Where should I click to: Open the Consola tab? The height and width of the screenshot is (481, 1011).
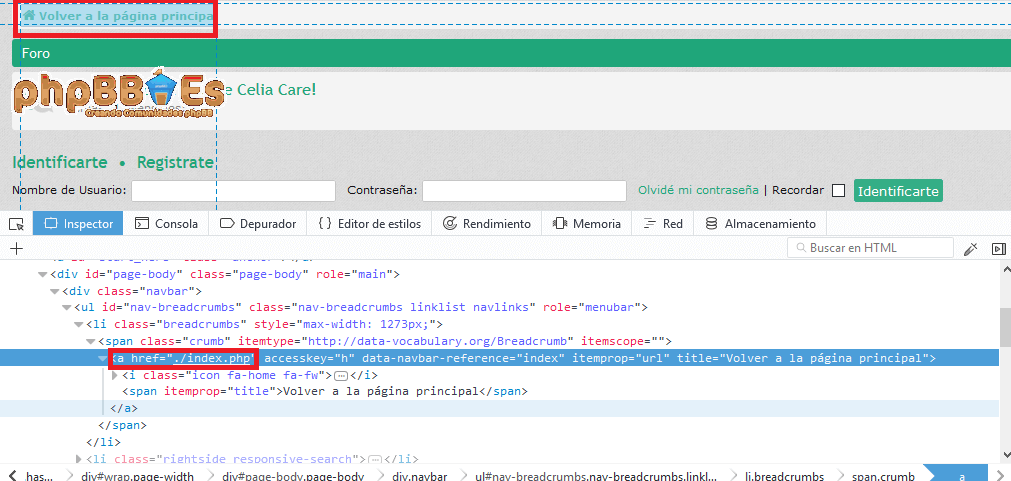click(x=166, y=224)
